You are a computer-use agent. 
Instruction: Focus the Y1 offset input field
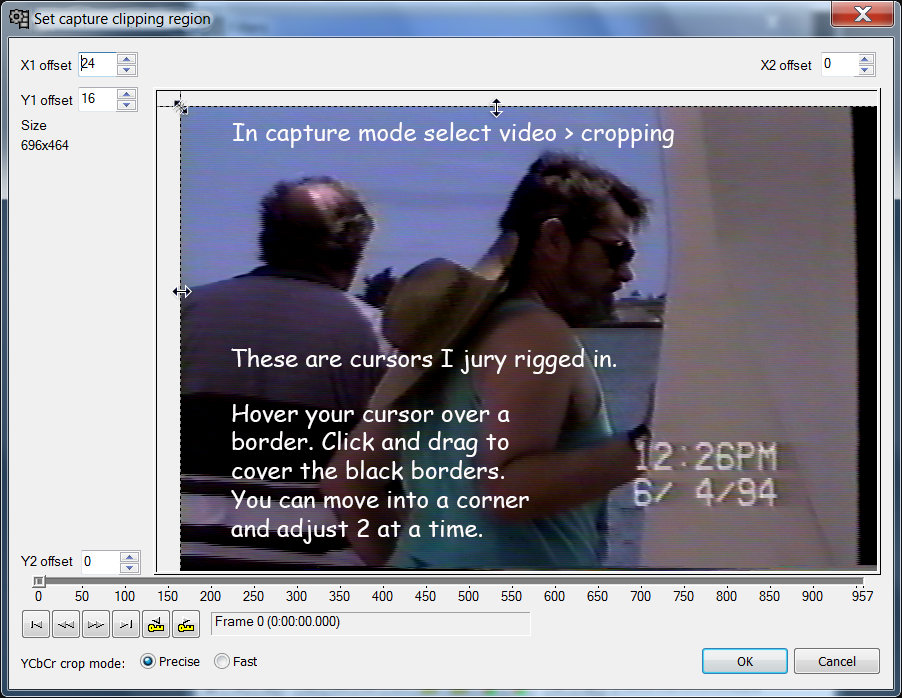coord(97,99)
